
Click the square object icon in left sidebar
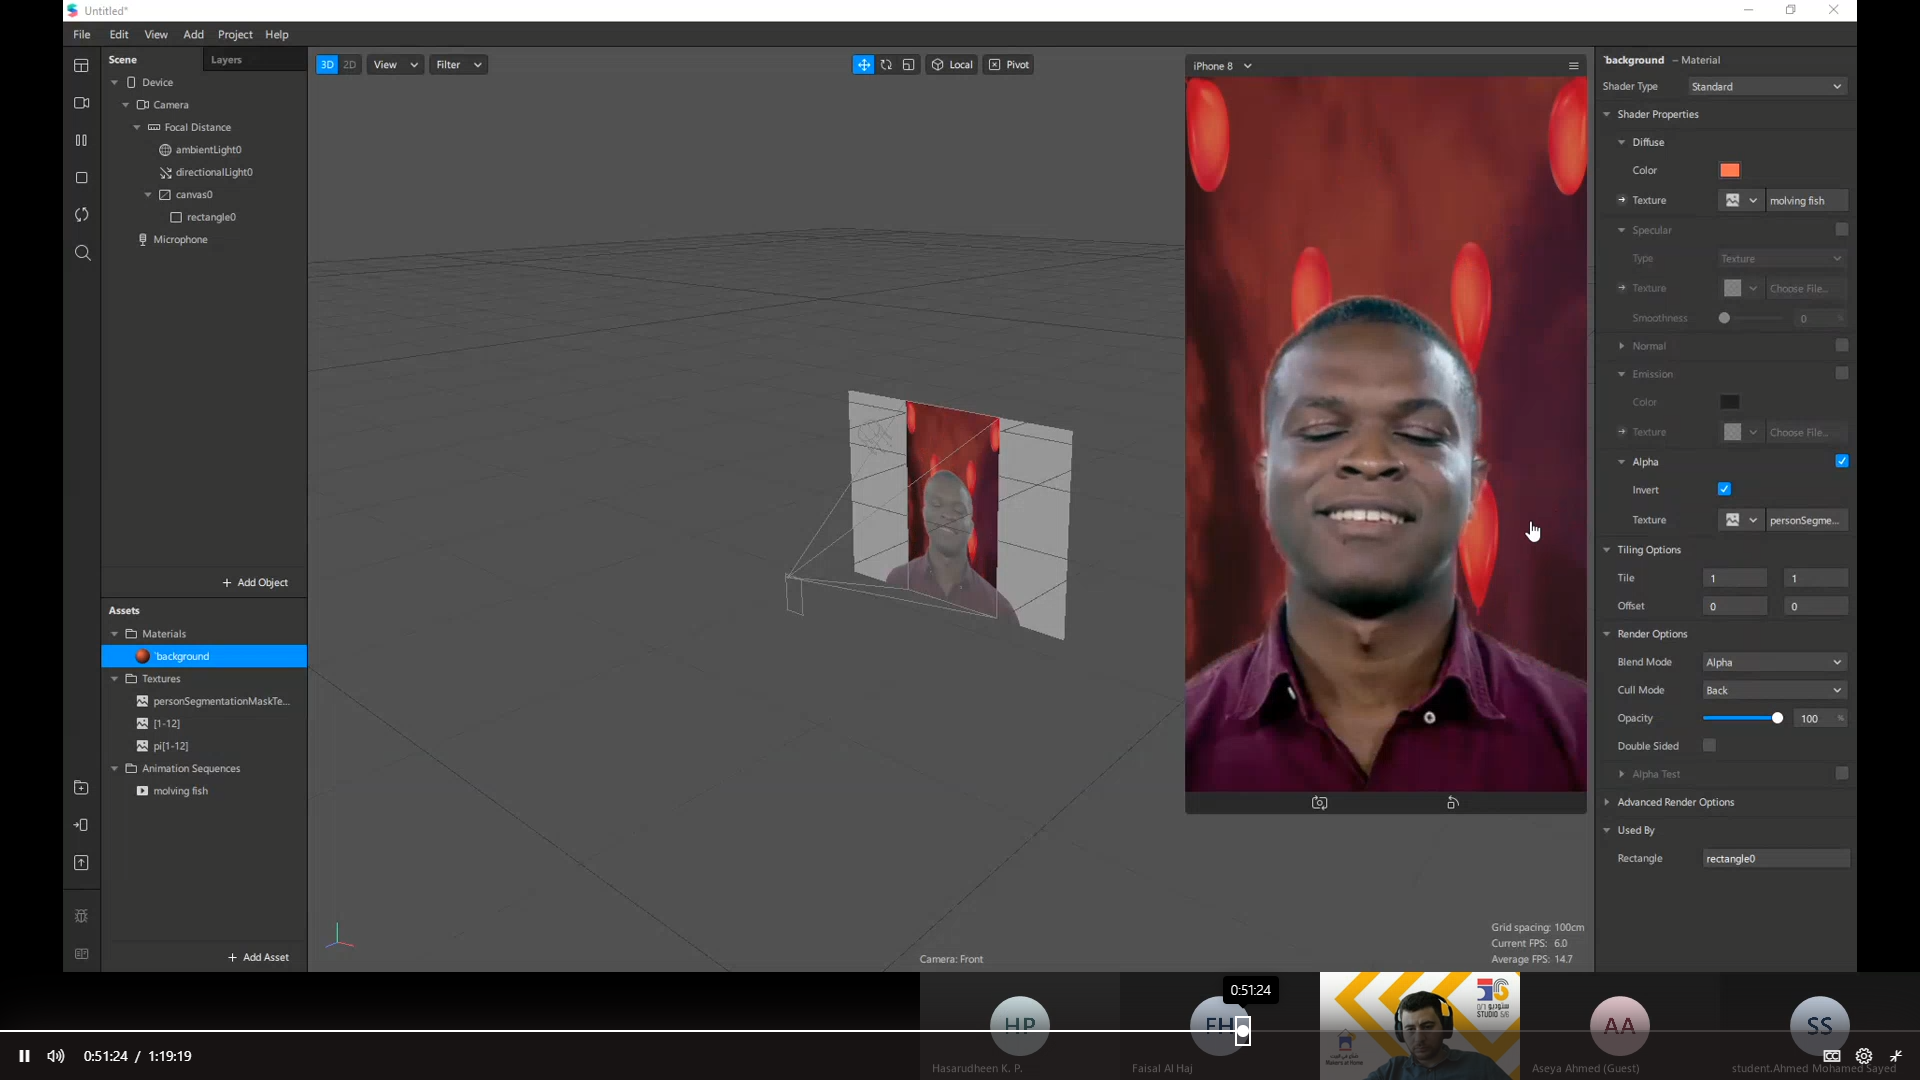tap(82, 178)
